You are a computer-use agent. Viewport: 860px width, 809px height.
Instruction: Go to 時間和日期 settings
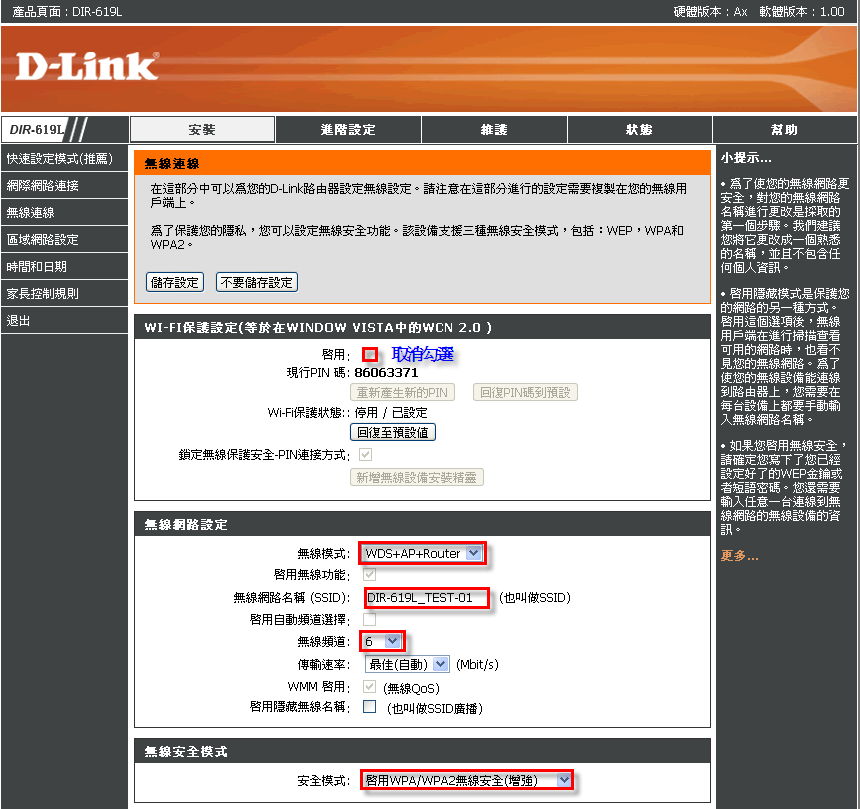(x=64, y=267)
